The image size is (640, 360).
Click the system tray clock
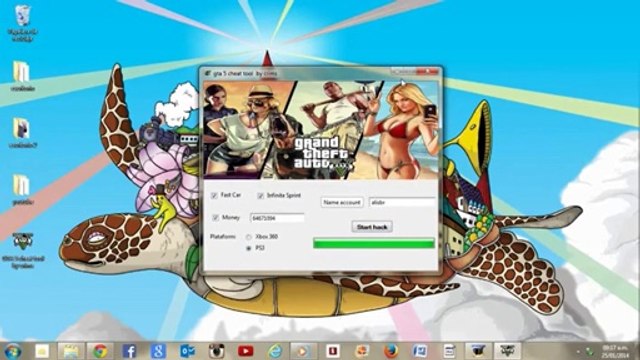point(615,351)
